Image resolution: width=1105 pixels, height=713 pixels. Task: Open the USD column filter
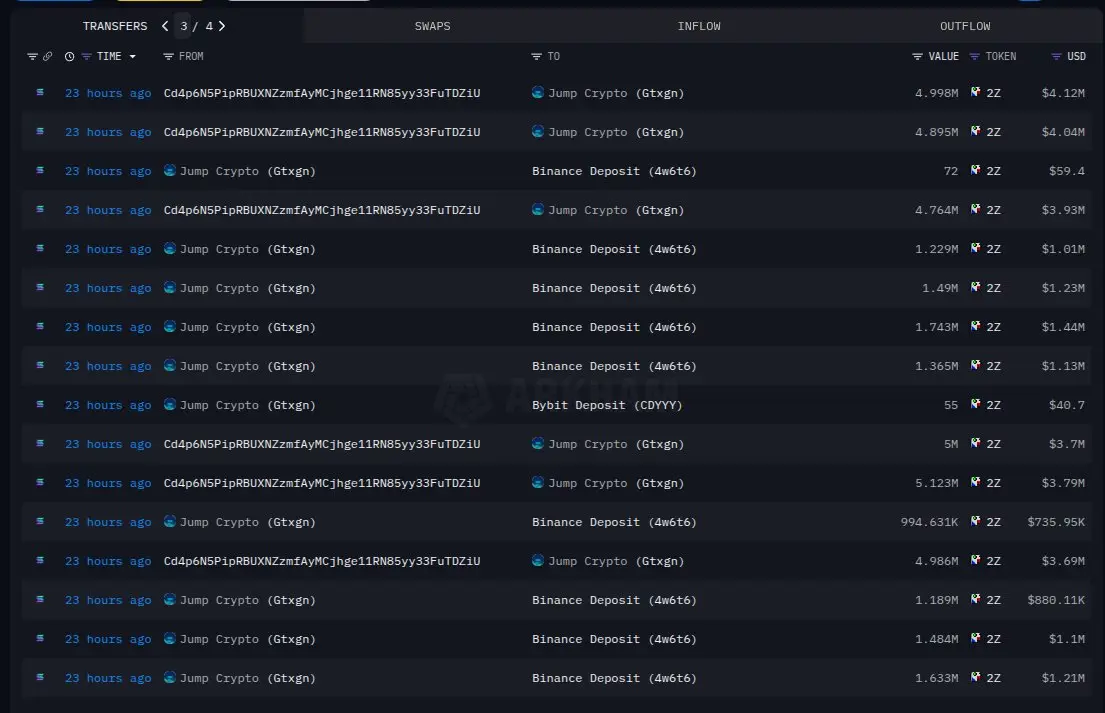pyautogui.click(x=1056, y=56)
